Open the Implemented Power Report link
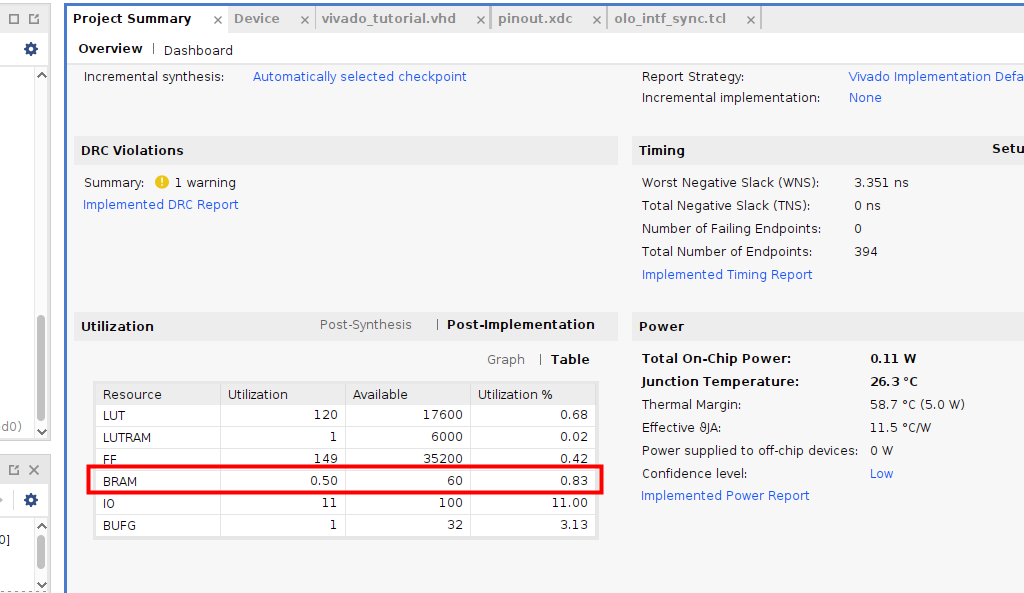 coord(725,496)
